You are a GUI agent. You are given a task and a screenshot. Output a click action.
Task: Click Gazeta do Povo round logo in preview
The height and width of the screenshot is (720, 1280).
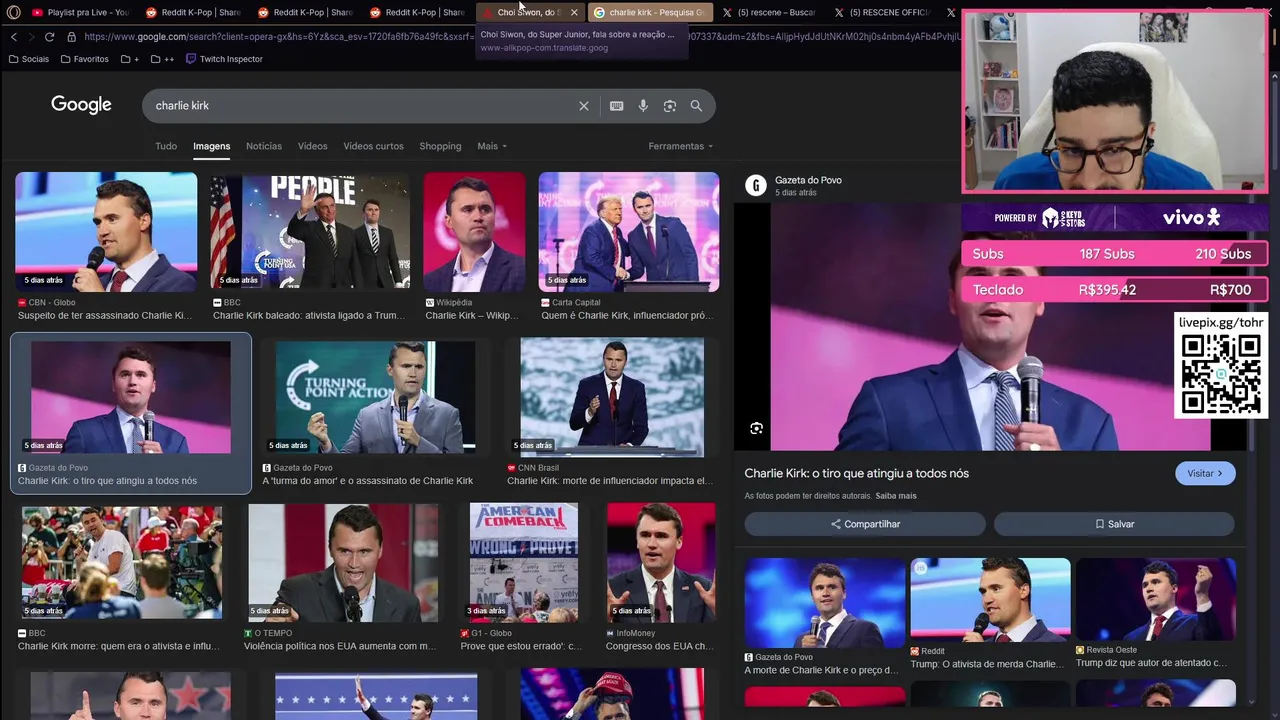pos(756,185)
